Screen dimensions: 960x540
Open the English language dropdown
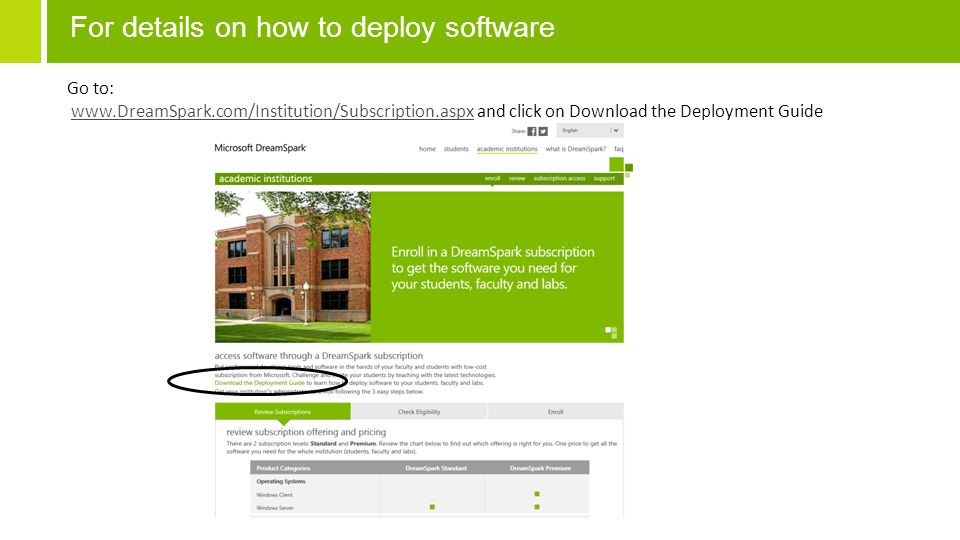point(590,130)
